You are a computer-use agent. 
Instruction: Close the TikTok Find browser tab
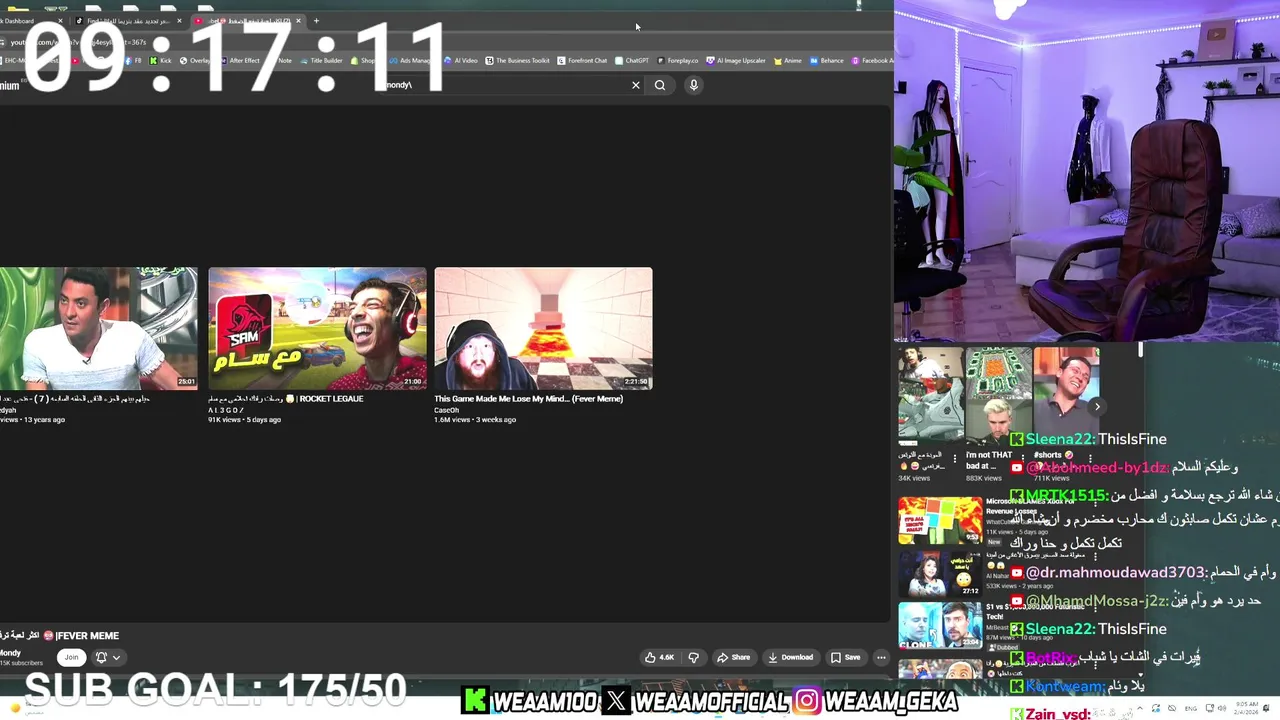coord(179,21)
